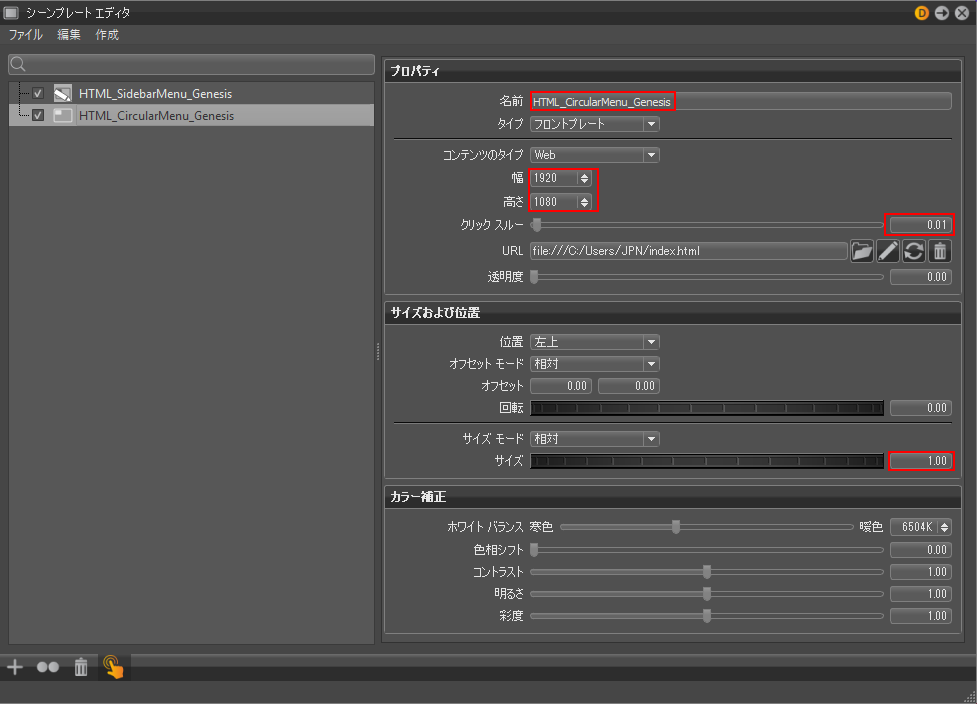The height and width of the screenshot is (704, 977).
Task: Click the カラー補正 section header
Action: (x=673, y=497)
